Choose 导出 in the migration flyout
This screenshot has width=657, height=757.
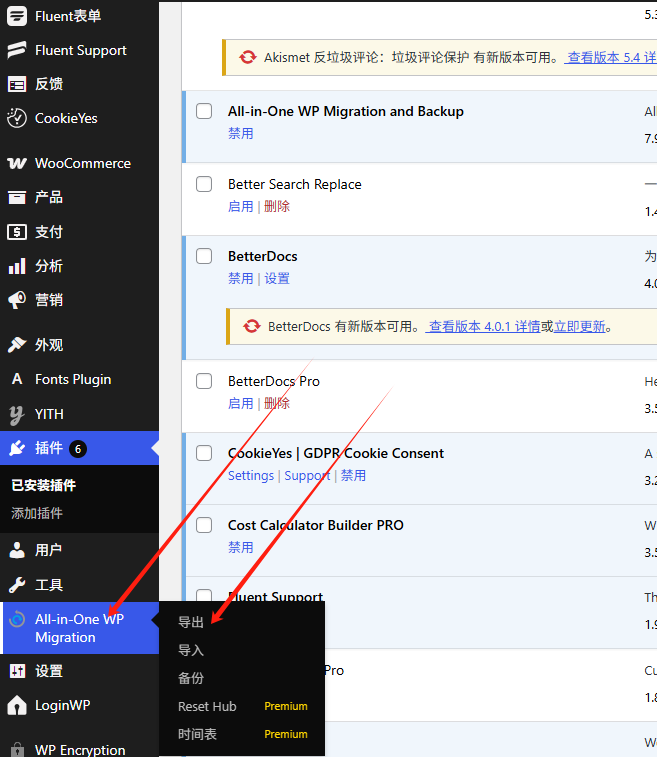pyautogui.click(x=191, y=622)
